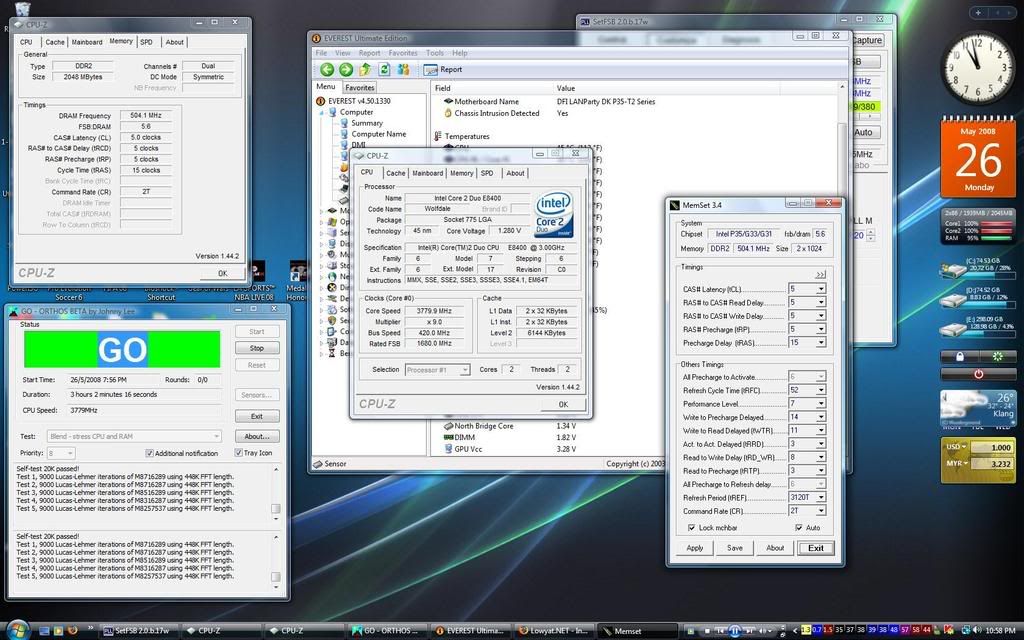
Task: Click the Apply button in MemSet
Action: coord(695,548)
